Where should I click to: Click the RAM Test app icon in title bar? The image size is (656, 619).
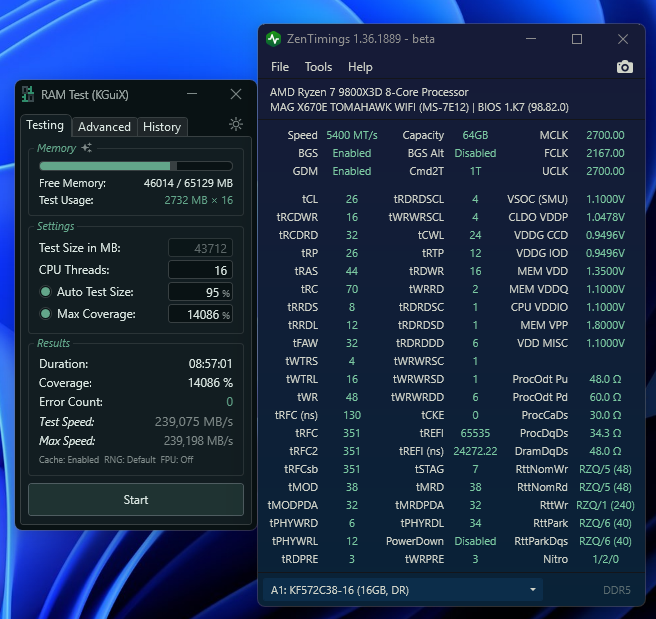tap(28, 94)
